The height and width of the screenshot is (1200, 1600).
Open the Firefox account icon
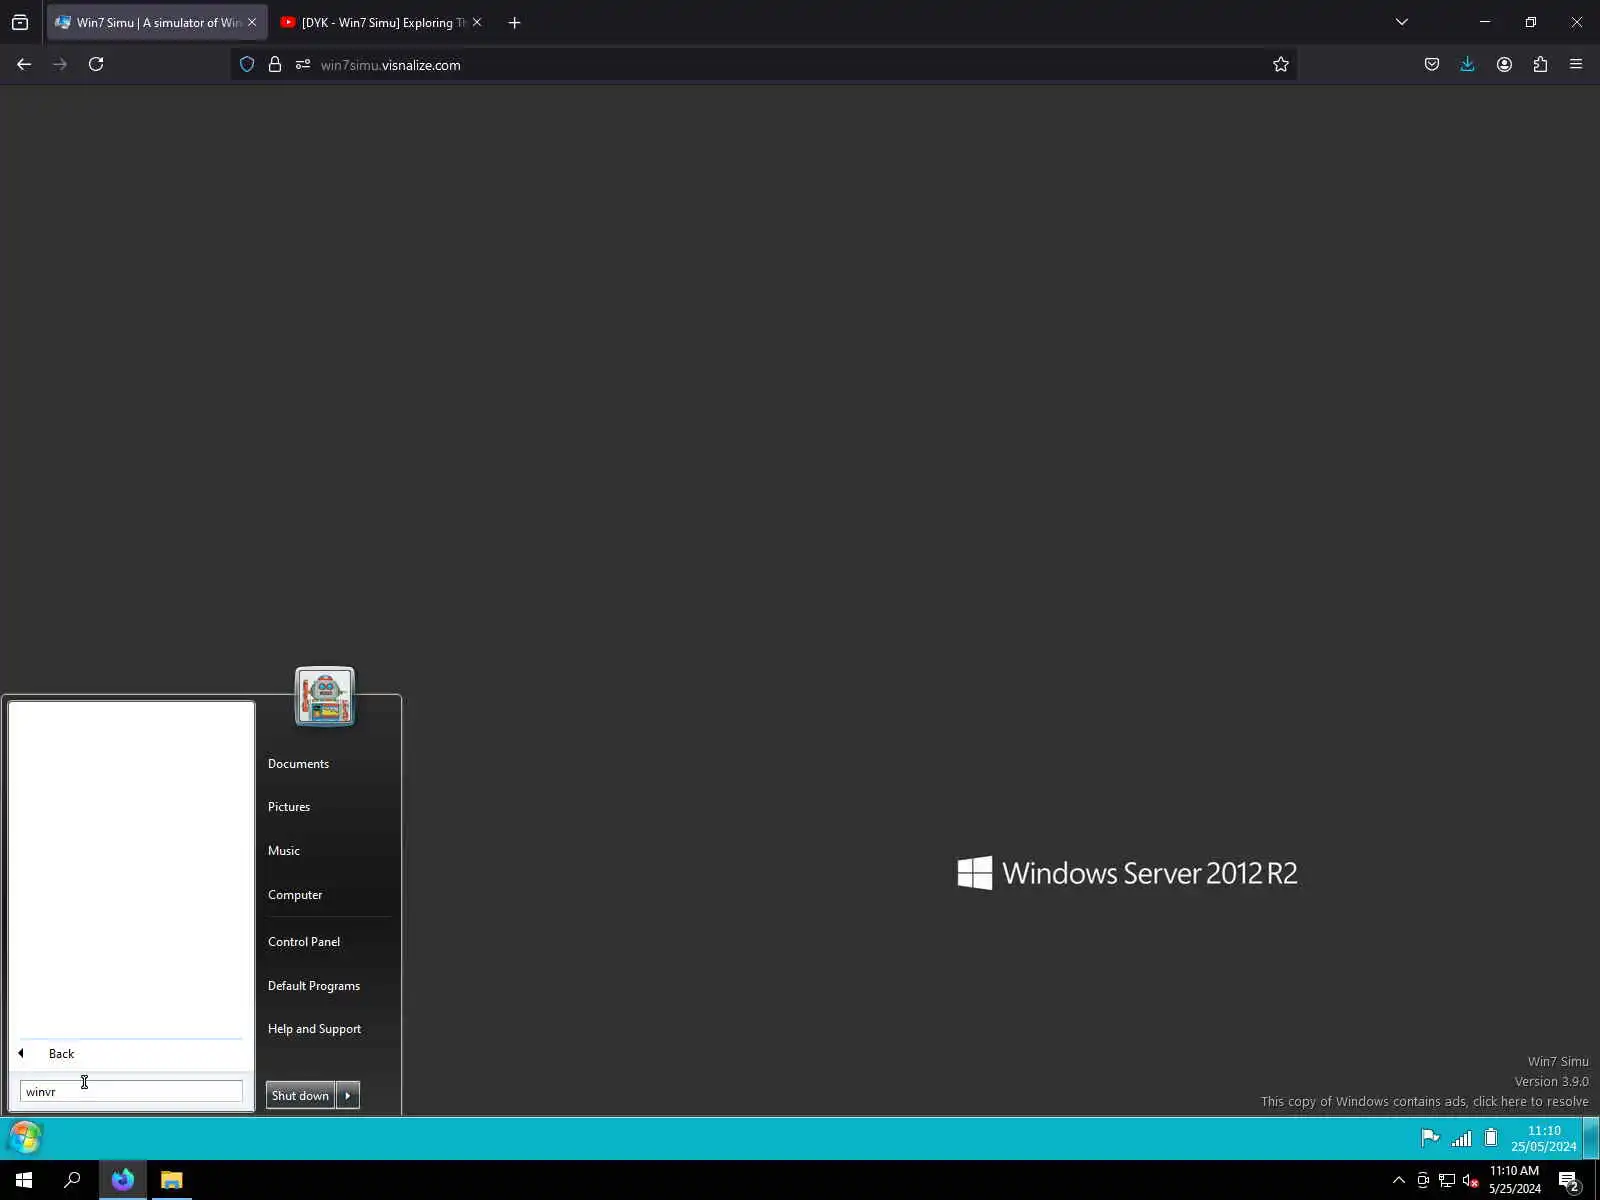point(1504,64)
